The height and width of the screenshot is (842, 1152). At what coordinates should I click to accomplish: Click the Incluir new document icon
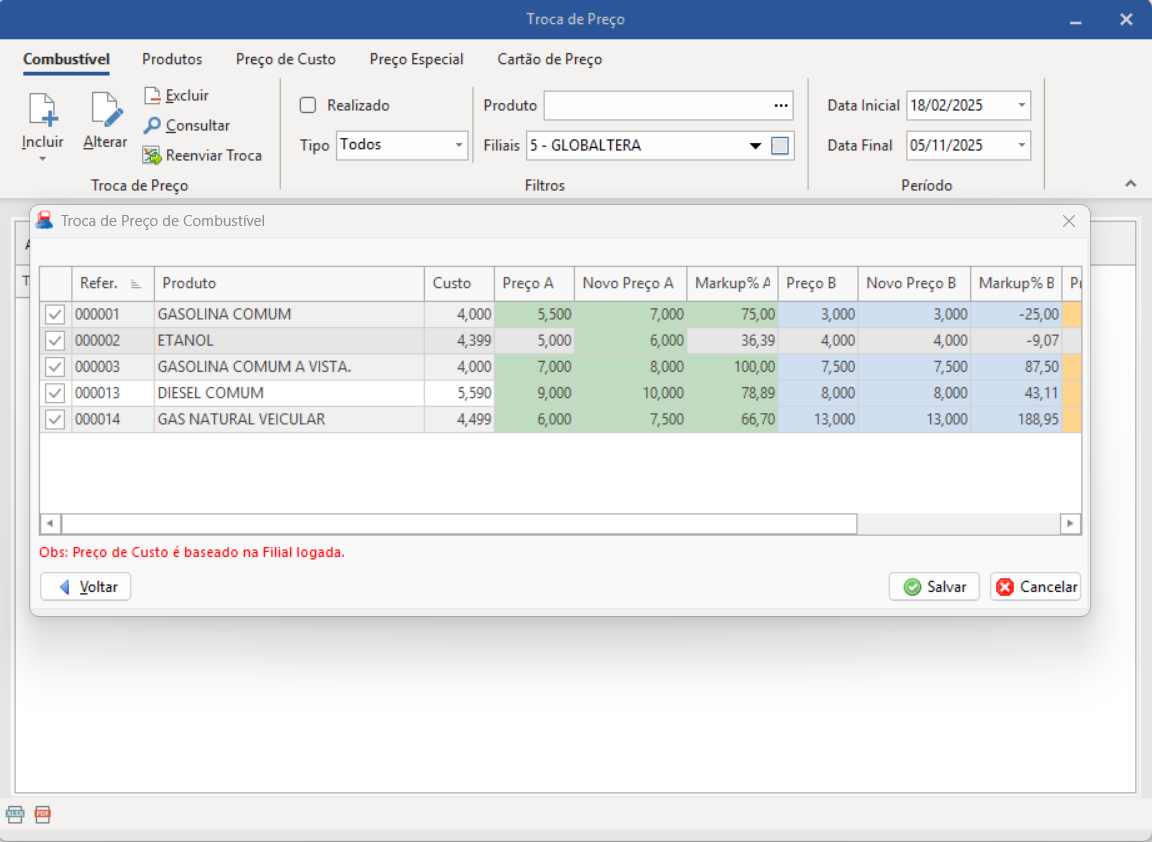42,110
